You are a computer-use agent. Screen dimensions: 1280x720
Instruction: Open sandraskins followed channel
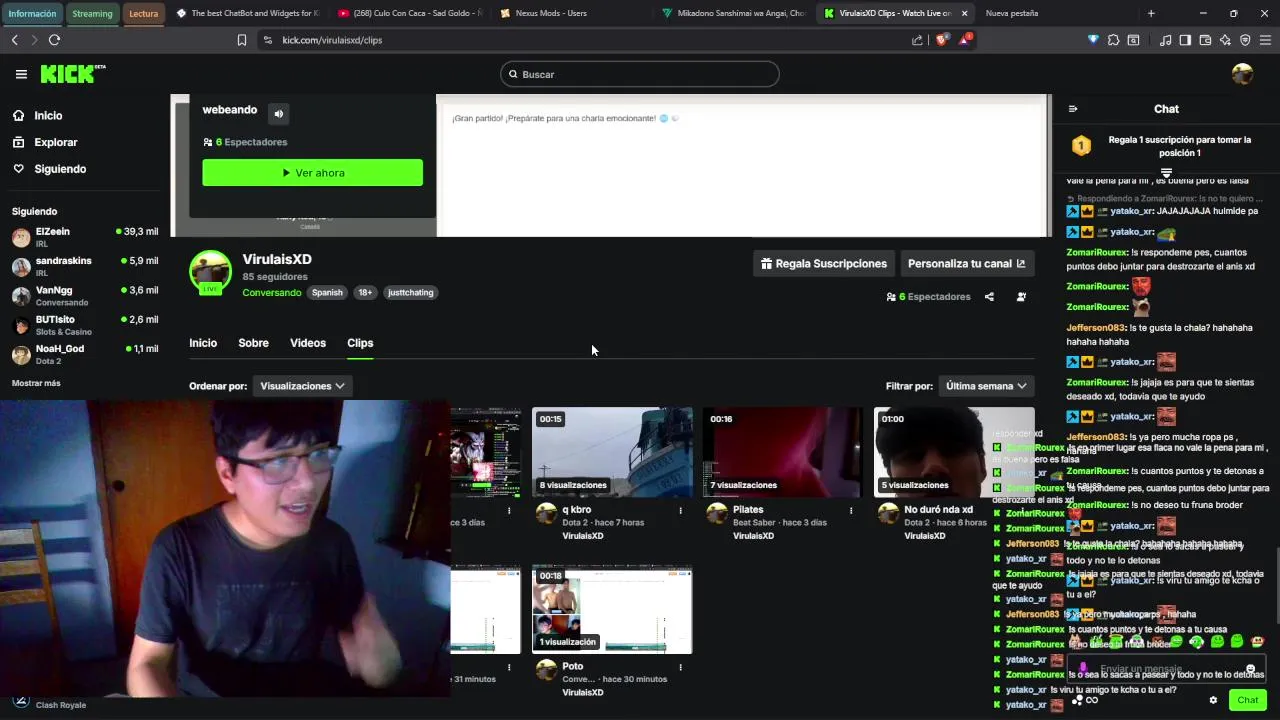[x=84, y=266]
